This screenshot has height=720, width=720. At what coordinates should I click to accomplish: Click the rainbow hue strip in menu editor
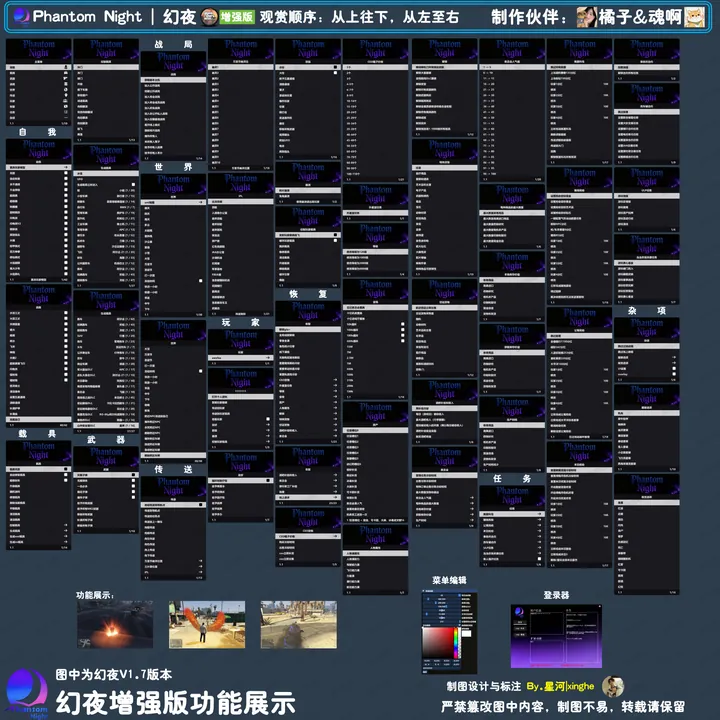click(456, 642)
